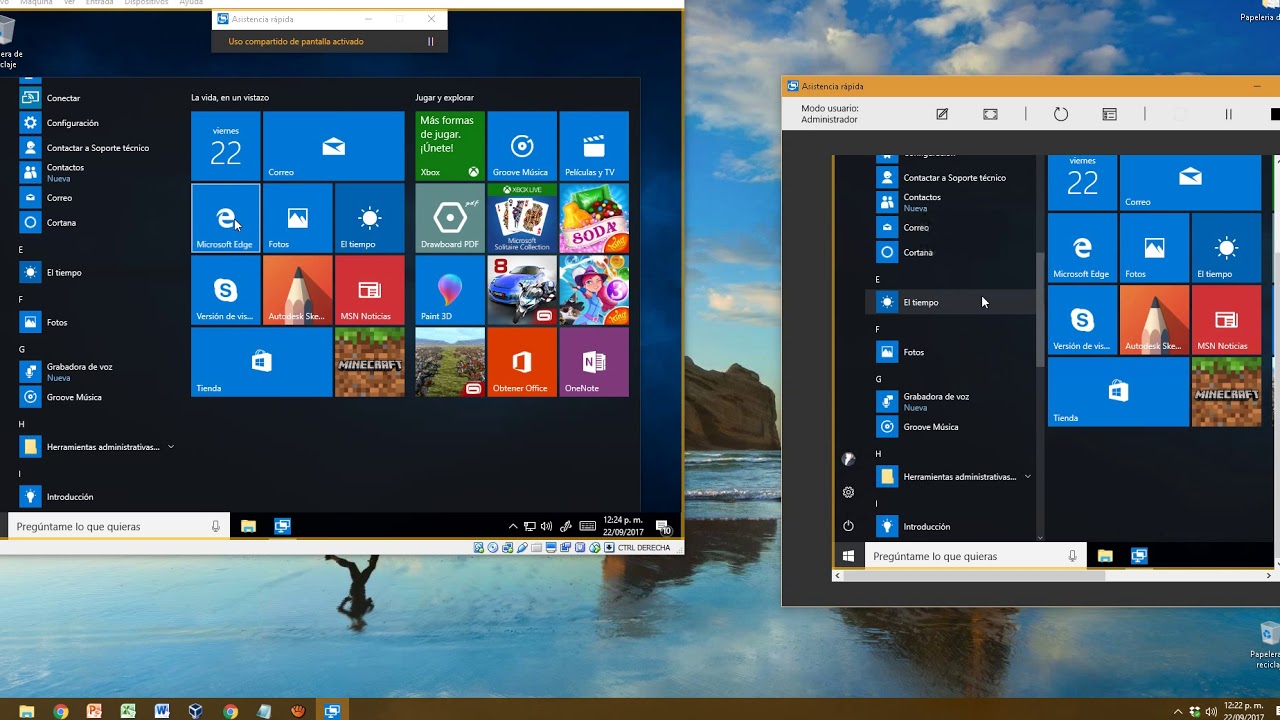Open the Drawboard PDF tile

pos(449,218)
